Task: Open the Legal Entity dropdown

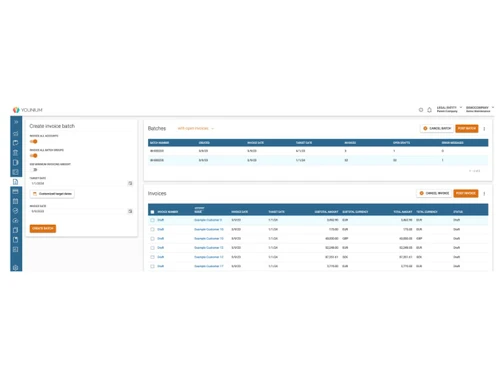Action: click(x=449, y=109)
